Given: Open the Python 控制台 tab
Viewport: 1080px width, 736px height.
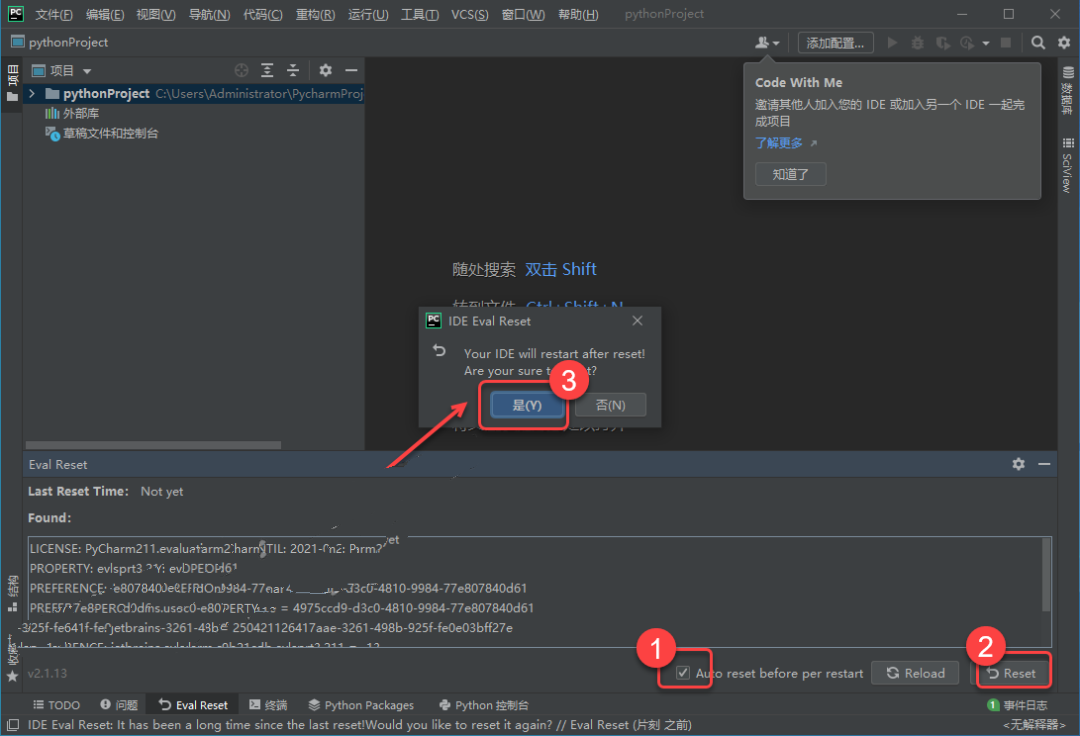Looking at the screenshot, I should [484, 705].
